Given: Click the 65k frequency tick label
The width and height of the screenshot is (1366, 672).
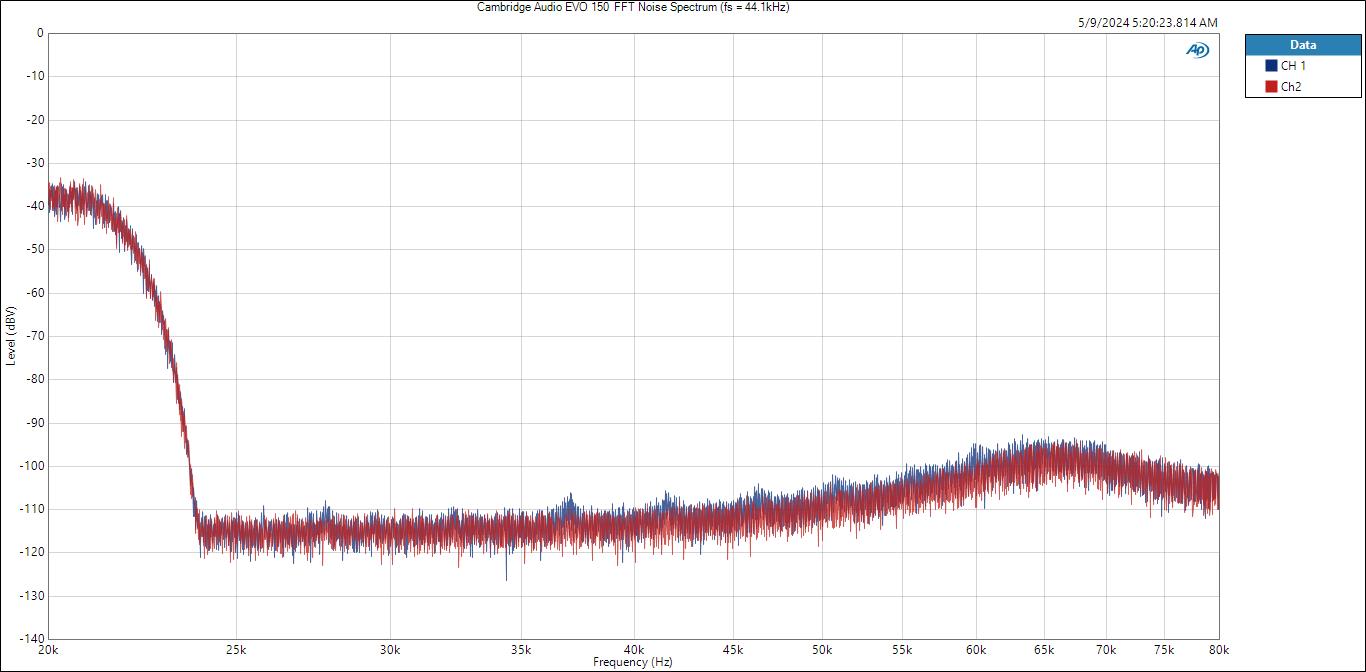Looking at the screenshot, I should click(x=1044, y=649).
